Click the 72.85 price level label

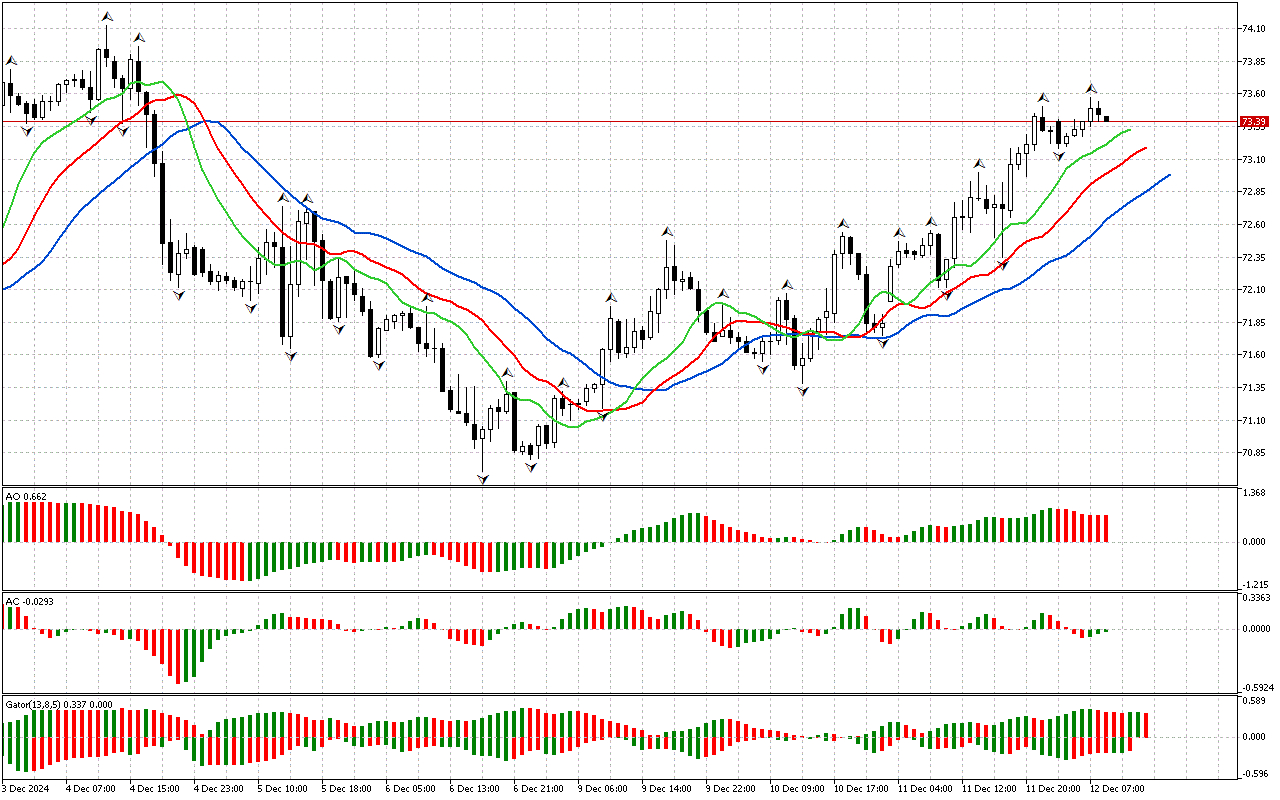click(x=1253, y=192)
